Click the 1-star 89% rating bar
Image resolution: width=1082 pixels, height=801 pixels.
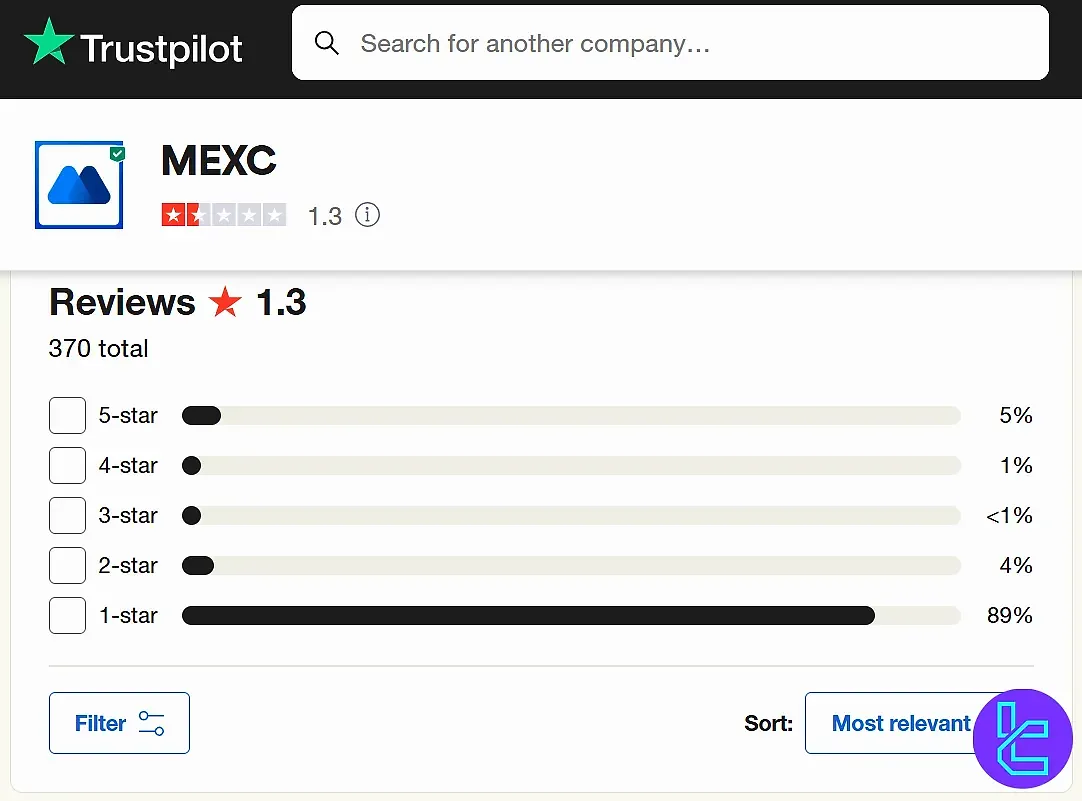pos(571,615)
